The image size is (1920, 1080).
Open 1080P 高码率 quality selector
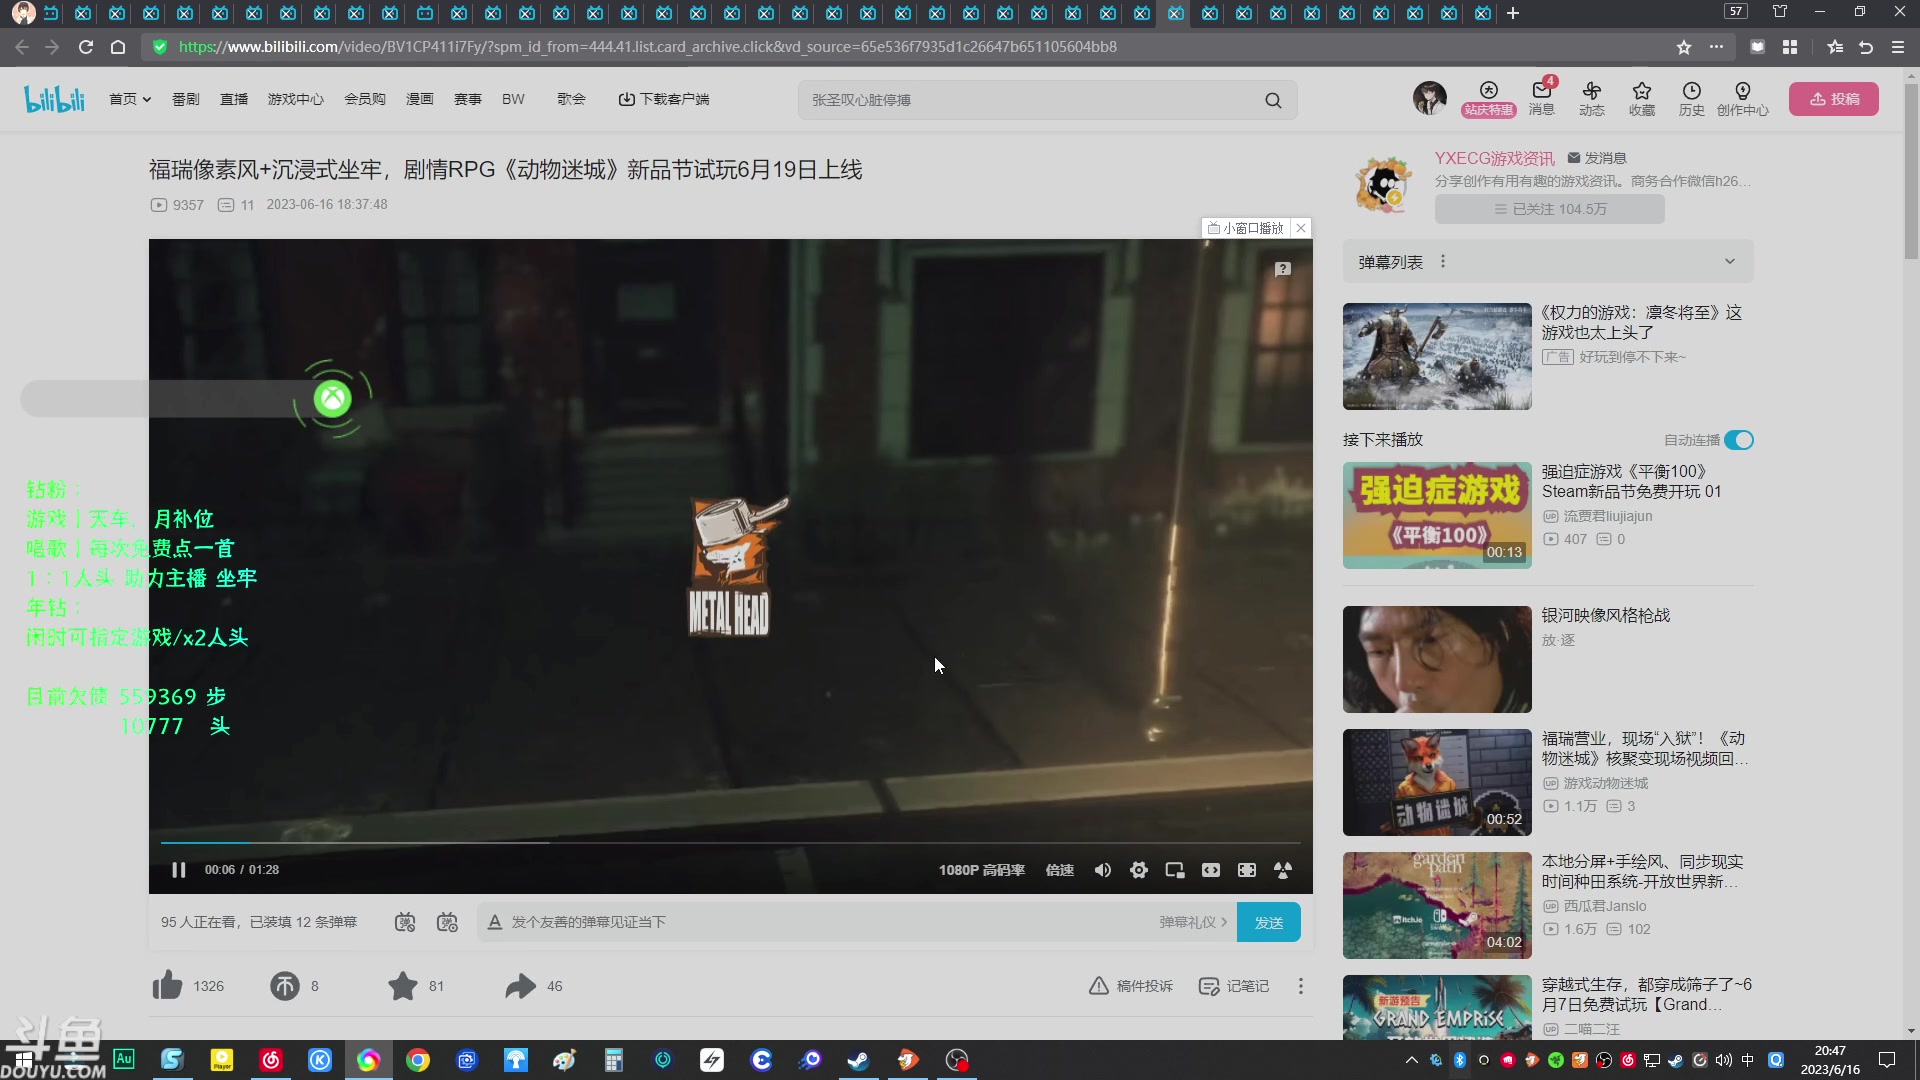(x=981, y=870)
